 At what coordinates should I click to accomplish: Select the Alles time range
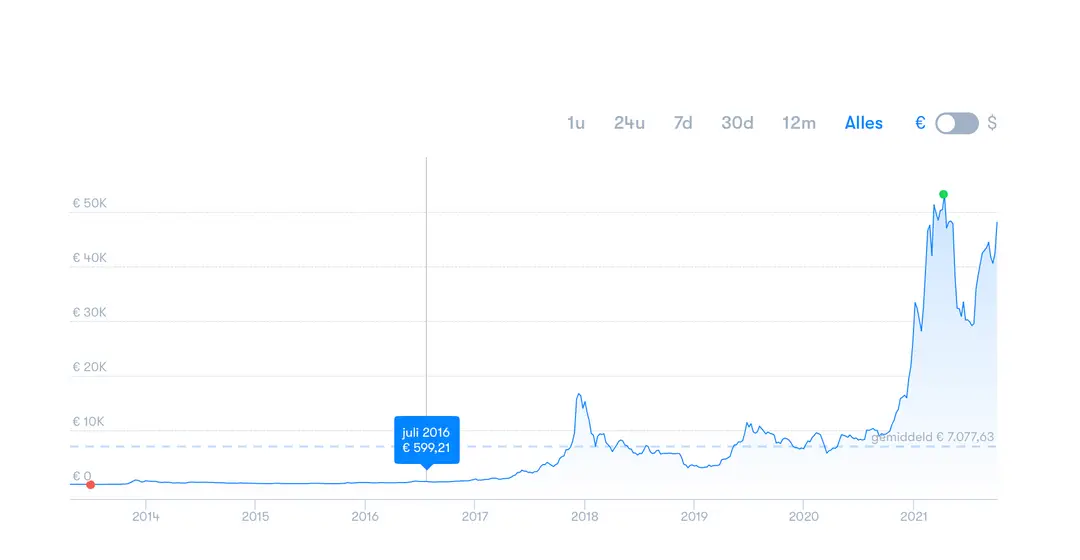(864, 123)
